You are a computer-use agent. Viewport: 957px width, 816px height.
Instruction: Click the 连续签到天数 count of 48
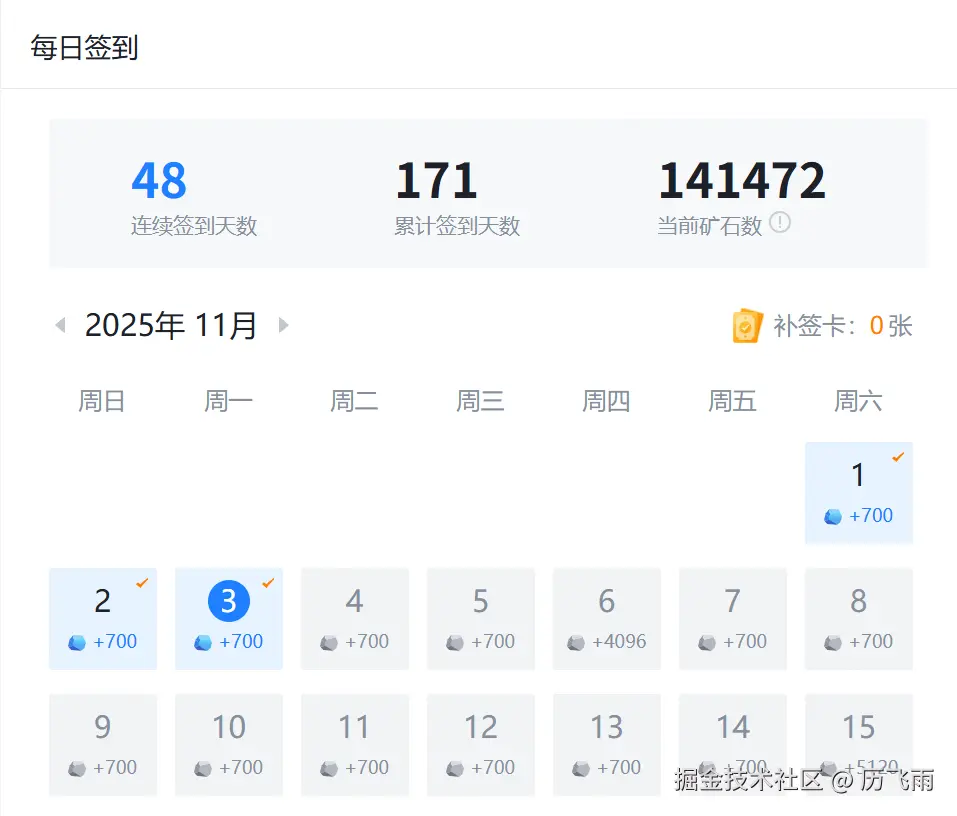pos(159,179)
